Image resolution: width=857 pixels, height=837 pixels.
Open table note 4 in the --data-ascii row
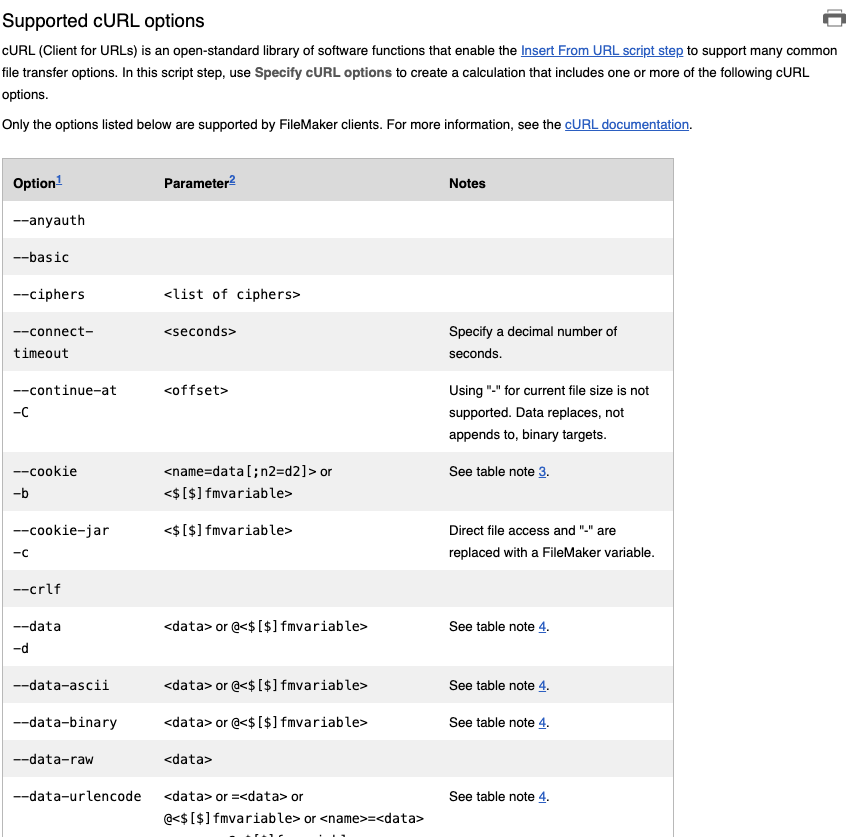pos(542,686)
